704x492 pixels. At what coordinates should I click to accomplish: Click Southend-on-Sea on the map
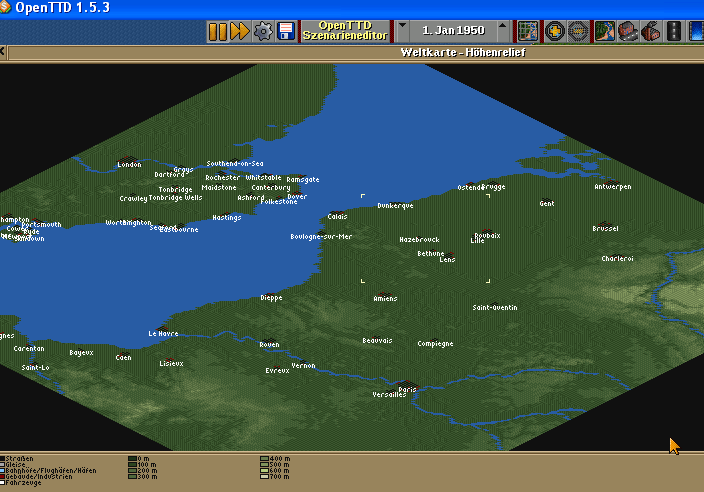(235, 164)
